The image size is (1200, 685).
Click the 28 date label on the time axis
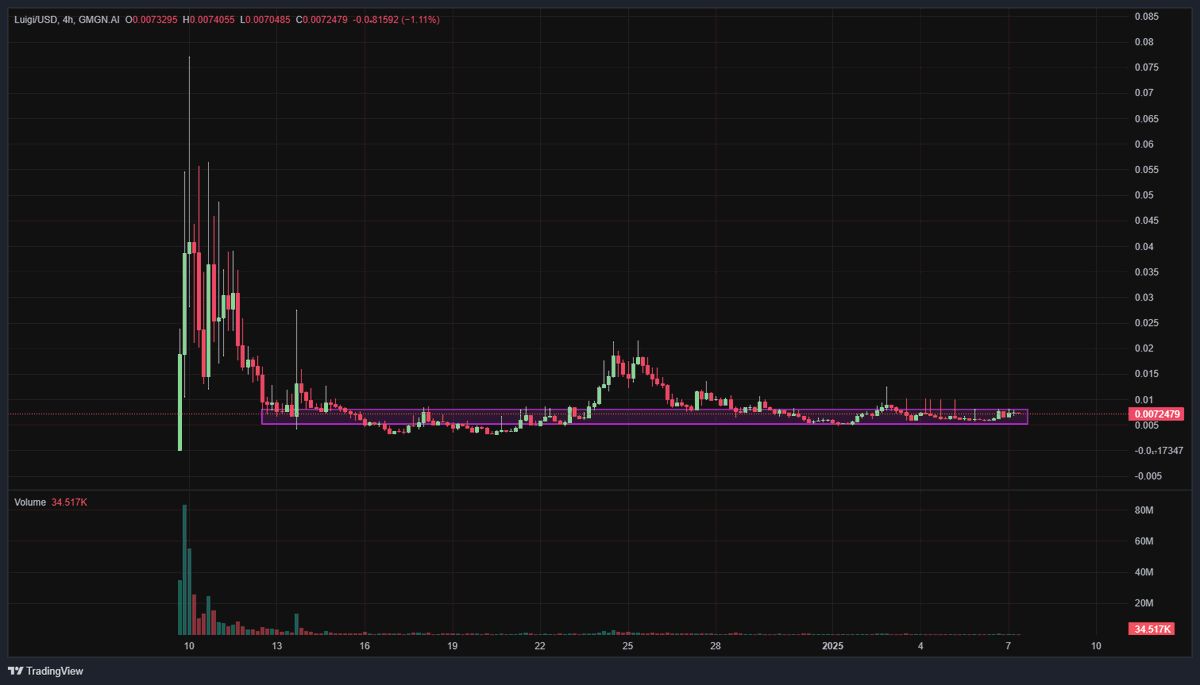coord(715,647)
